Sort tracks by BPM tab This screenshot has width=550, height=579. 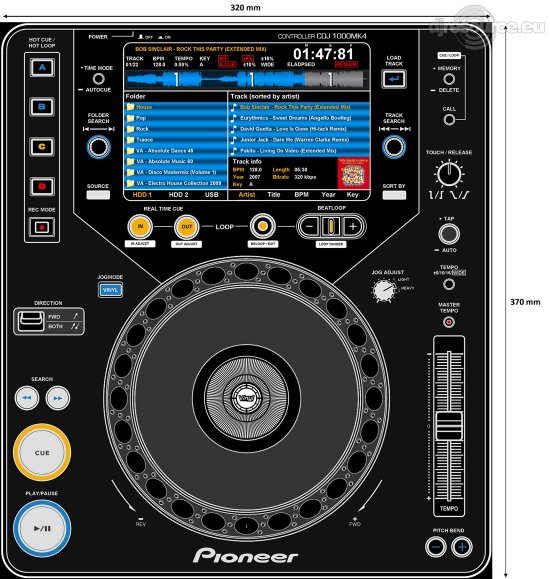301,195
